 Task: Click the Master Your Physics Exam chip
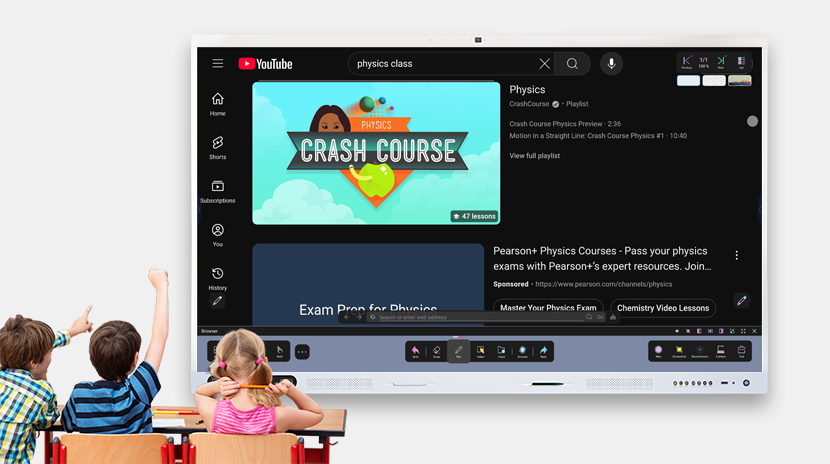[x=548, y=307]
